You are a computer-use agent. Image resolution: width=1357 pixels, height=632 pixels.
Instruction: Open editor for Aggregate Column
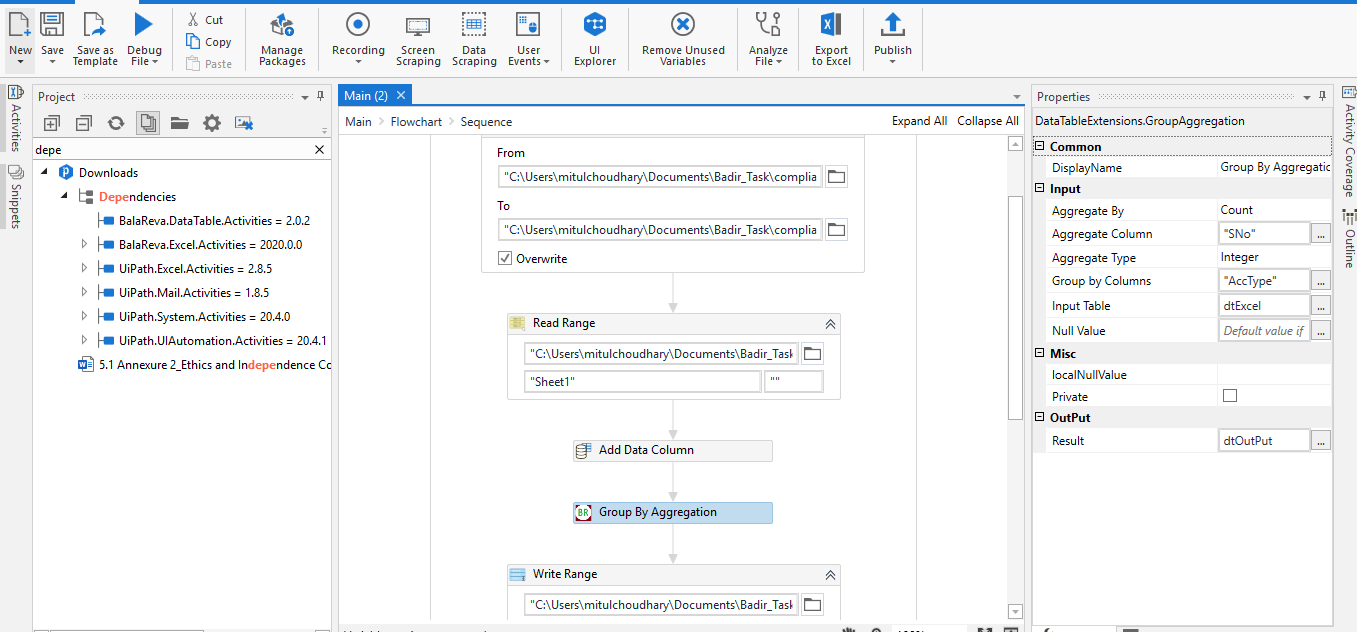click(1321, 233)
